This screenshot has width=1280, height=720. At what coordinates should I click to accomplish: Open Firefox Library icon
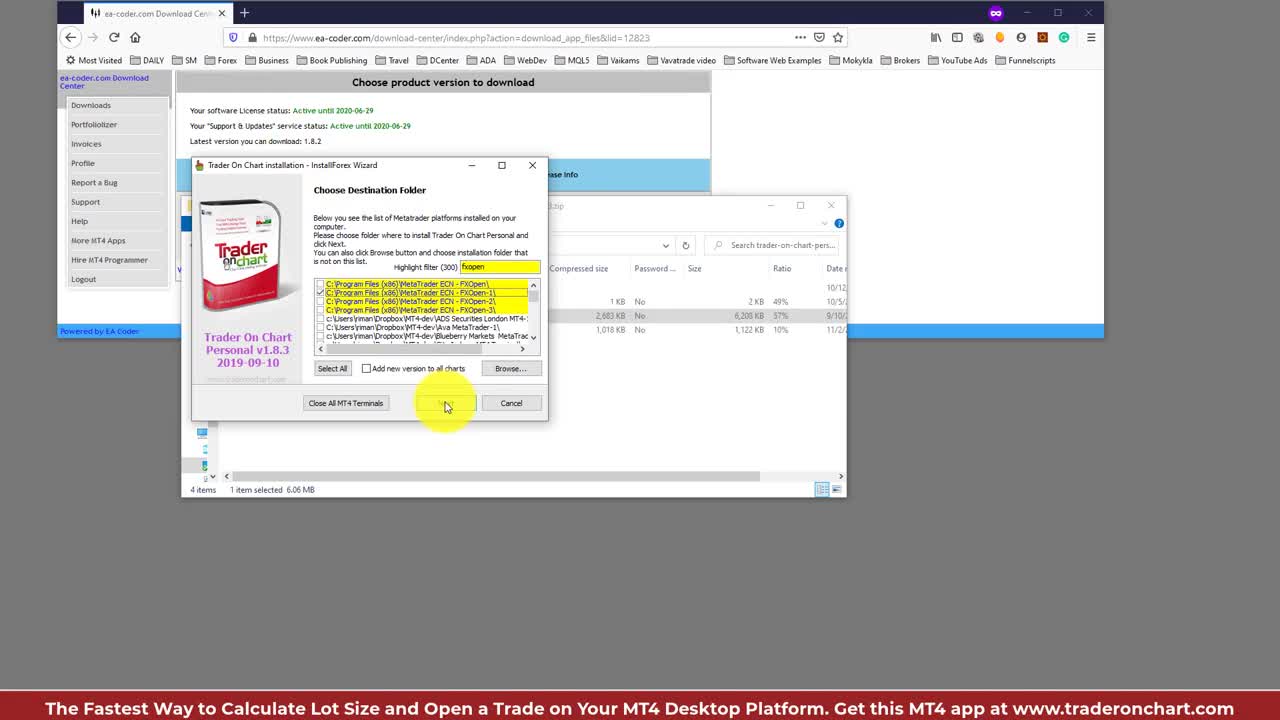coord(936,37)
